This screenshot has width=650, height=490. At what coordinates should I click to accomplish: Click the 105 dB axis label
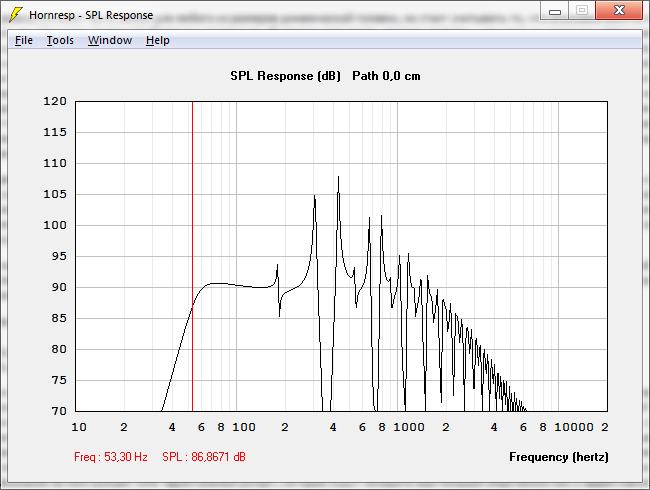click(x=55, y=194)
